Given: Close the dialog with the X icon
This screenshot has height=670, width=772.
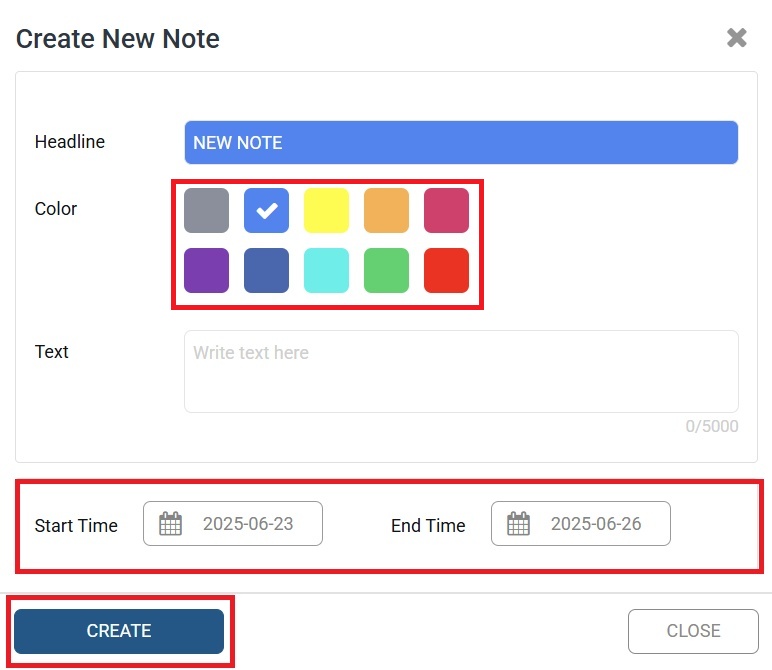Looking at the screenshot, I should tap(737, 37).
